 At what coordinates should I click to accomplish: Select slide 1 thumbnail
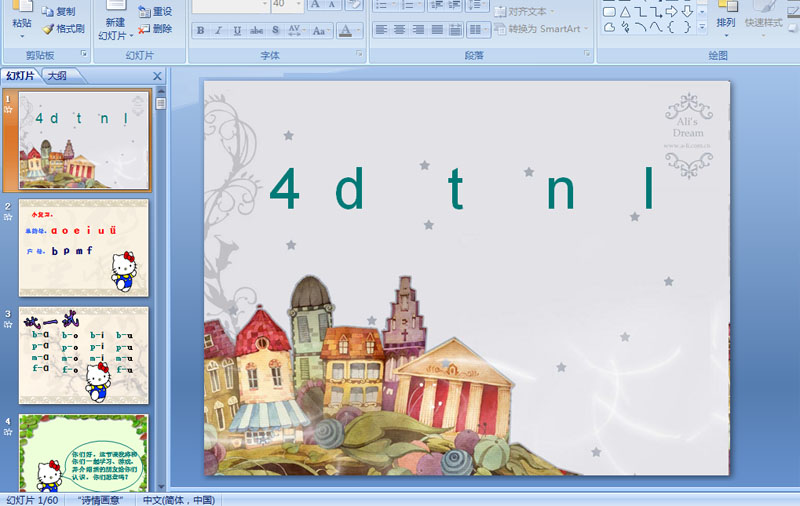pyautogui.click(x=84, y=140)
